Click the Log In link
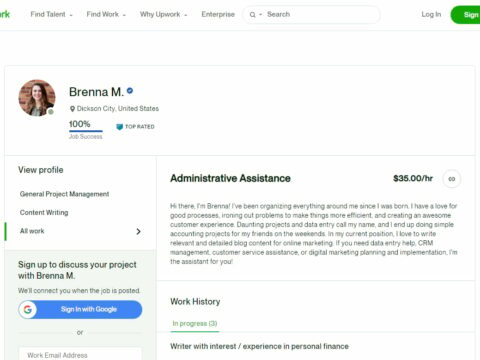The width and height of the screenshot is (480, 360). click(431, 14)
